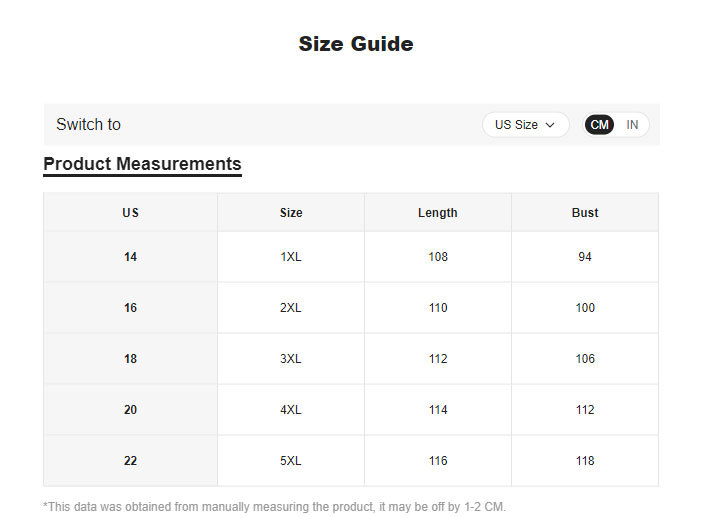This screenshot has width=715, height=517.
Task: Click the US size 22 cell
Action: click(130, 461)
